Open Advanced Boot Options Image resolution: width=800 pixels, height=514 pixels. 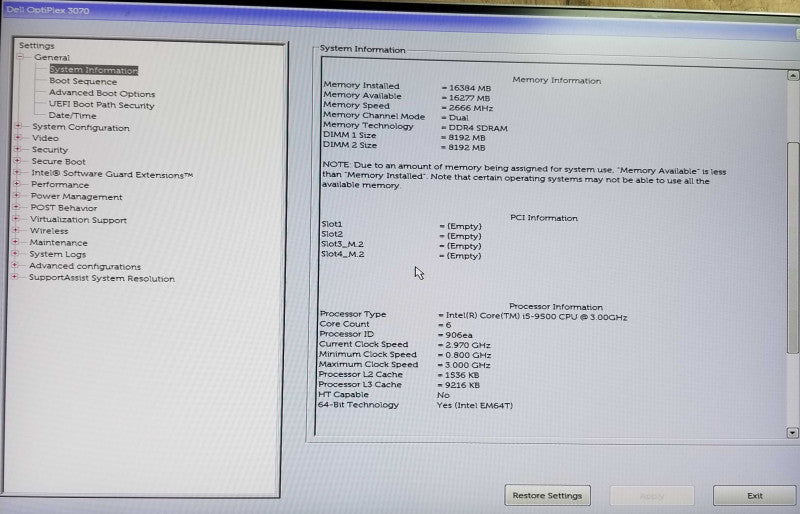coord(102,93)
